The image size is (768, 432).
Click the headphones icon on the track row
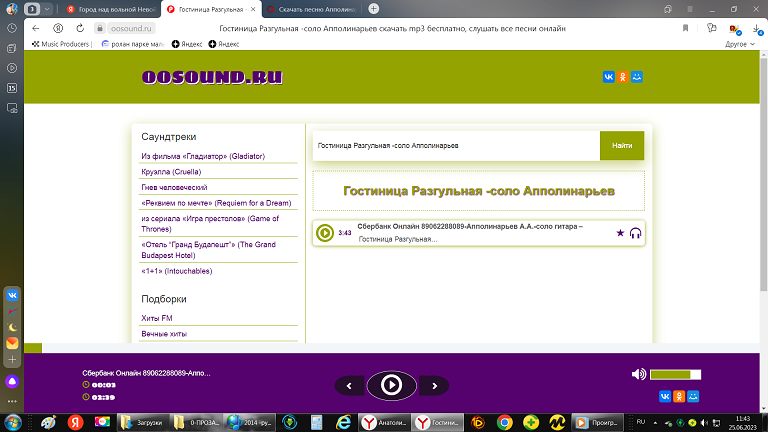(635, 233)
